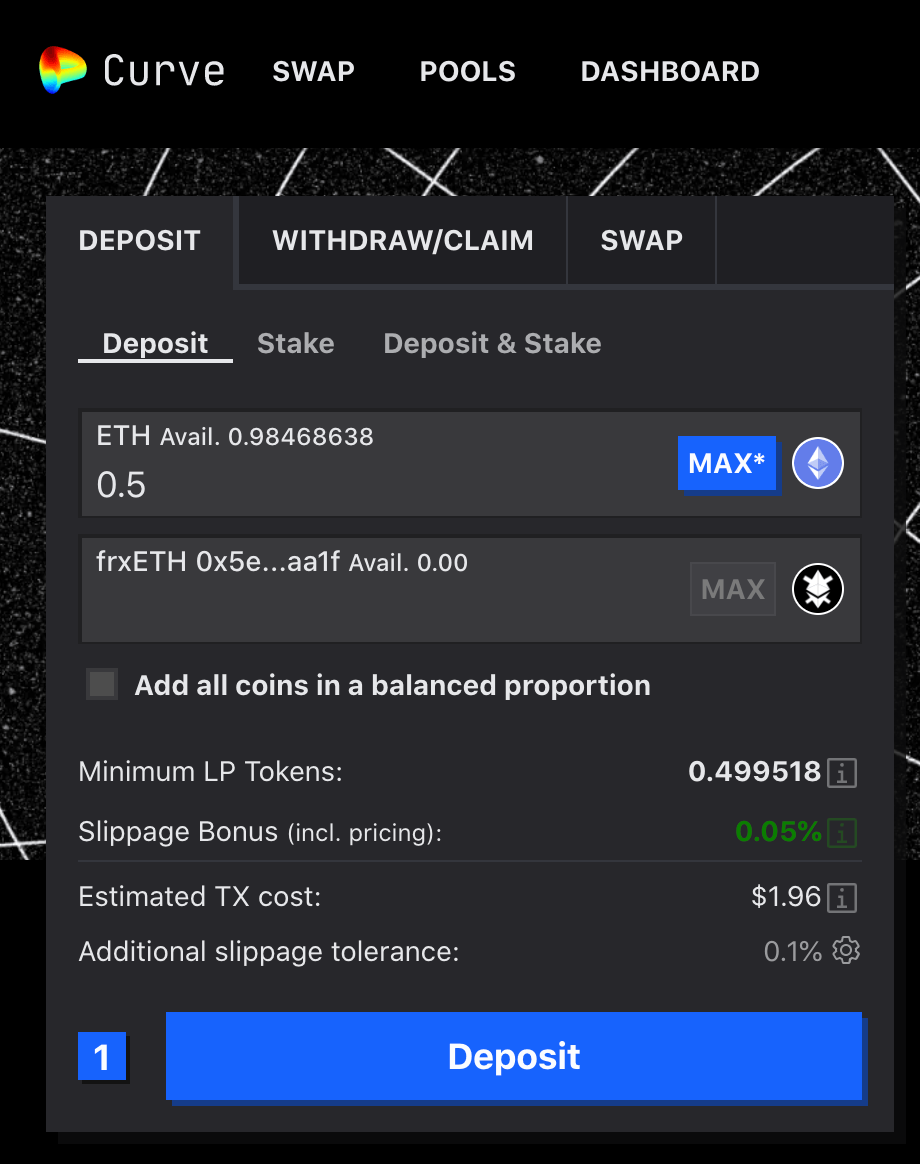Screen dimensions: 920x1164
Task: Click the frxETH token icon
Action: click(818, 589)
